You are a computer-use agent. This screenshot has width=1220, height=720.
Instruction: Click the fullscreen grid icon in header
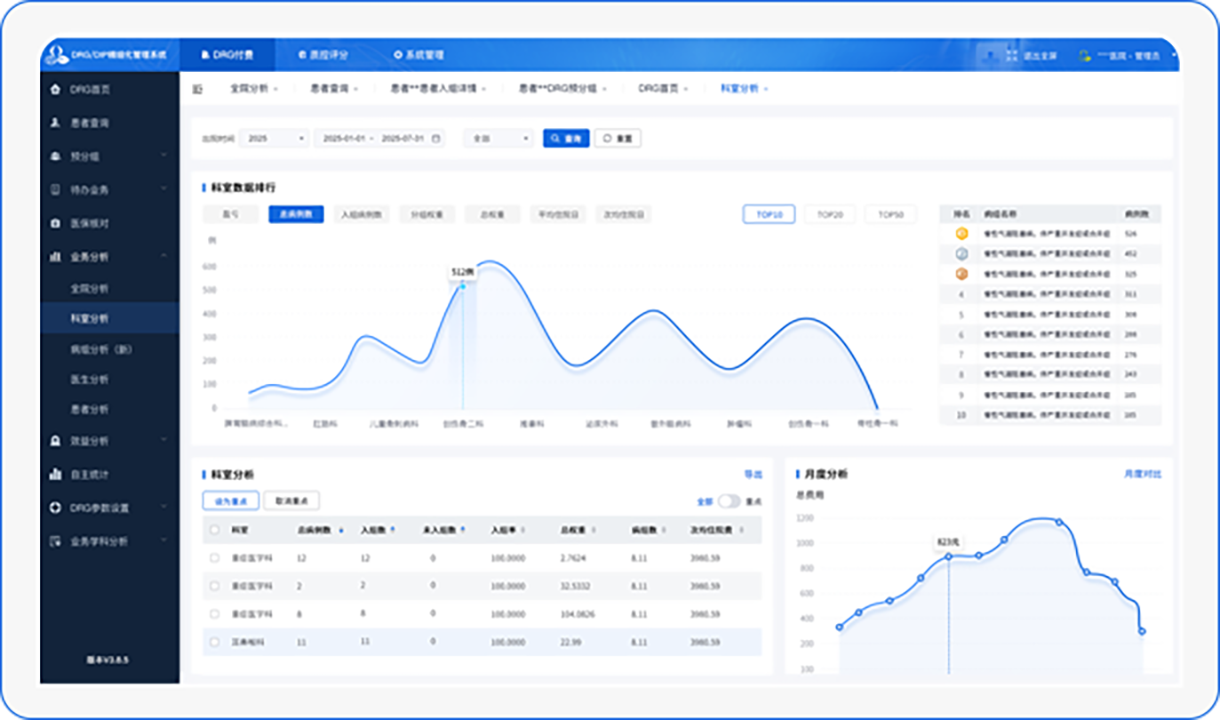[x=1011, y=55]
